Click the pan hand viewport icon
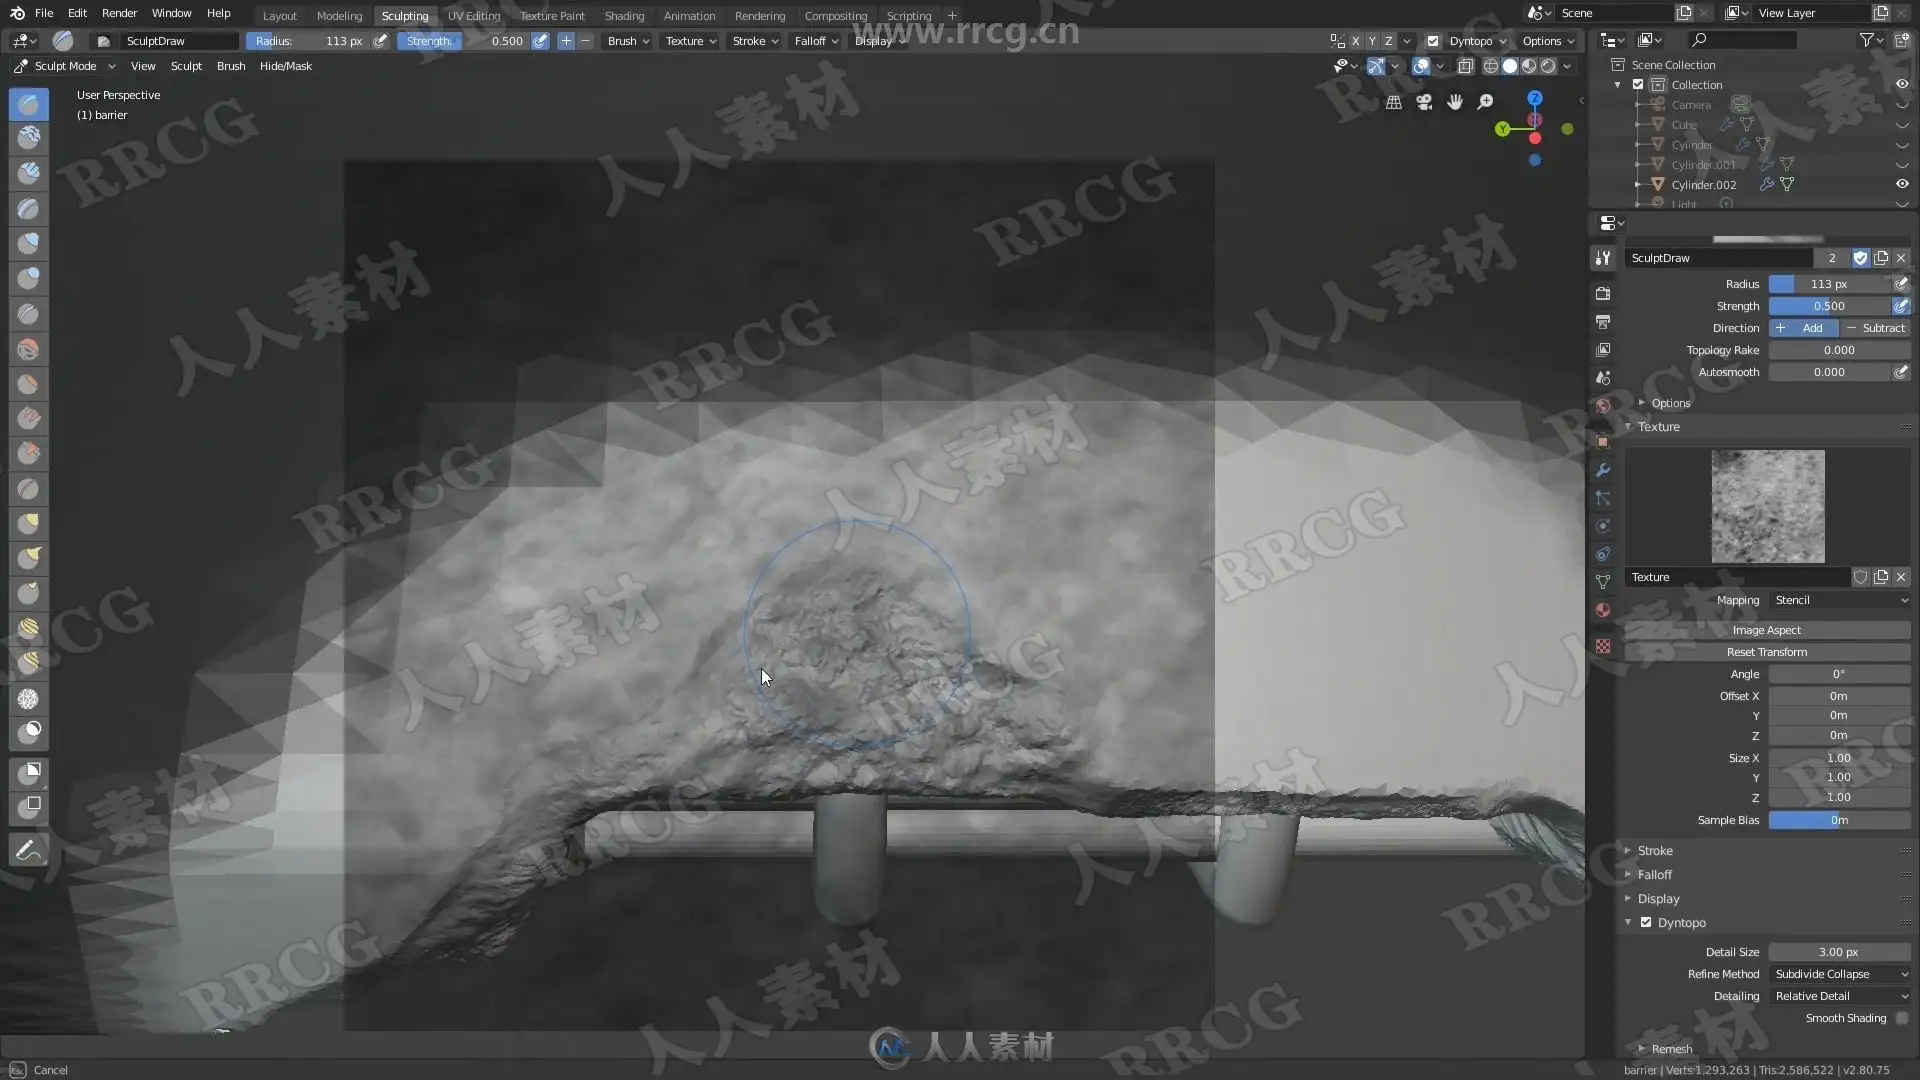This screenshot has width=1920, height=1080. (1455, 102)
